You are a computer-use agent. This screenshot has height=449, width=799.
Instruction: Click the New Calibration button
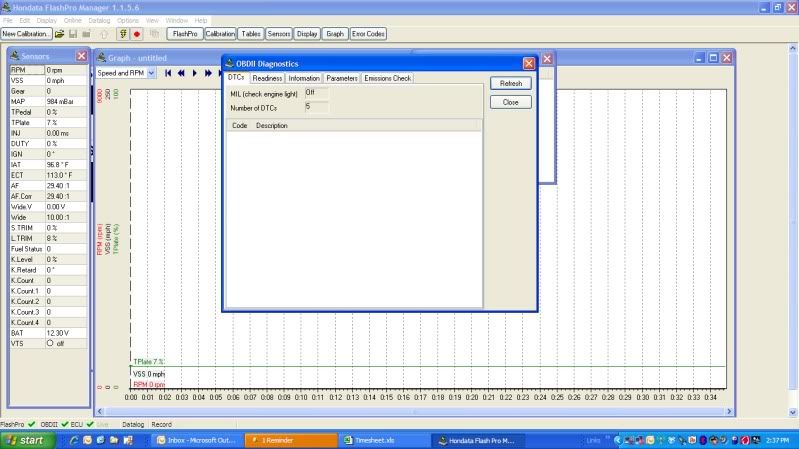[26, 34]
